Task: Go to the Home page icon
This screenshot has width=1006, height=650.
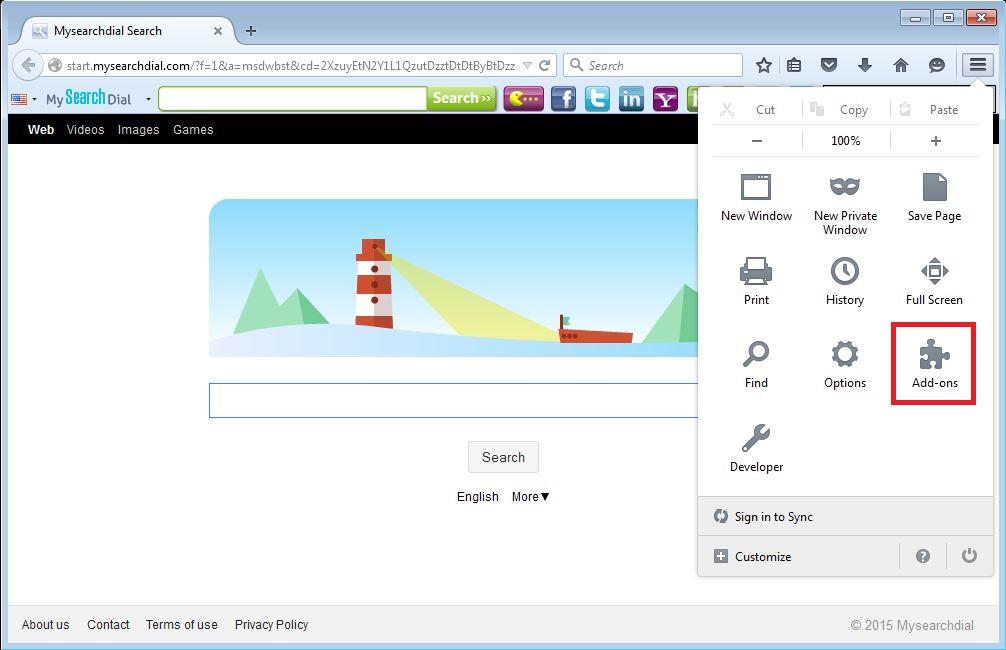Action: [901, 65]
